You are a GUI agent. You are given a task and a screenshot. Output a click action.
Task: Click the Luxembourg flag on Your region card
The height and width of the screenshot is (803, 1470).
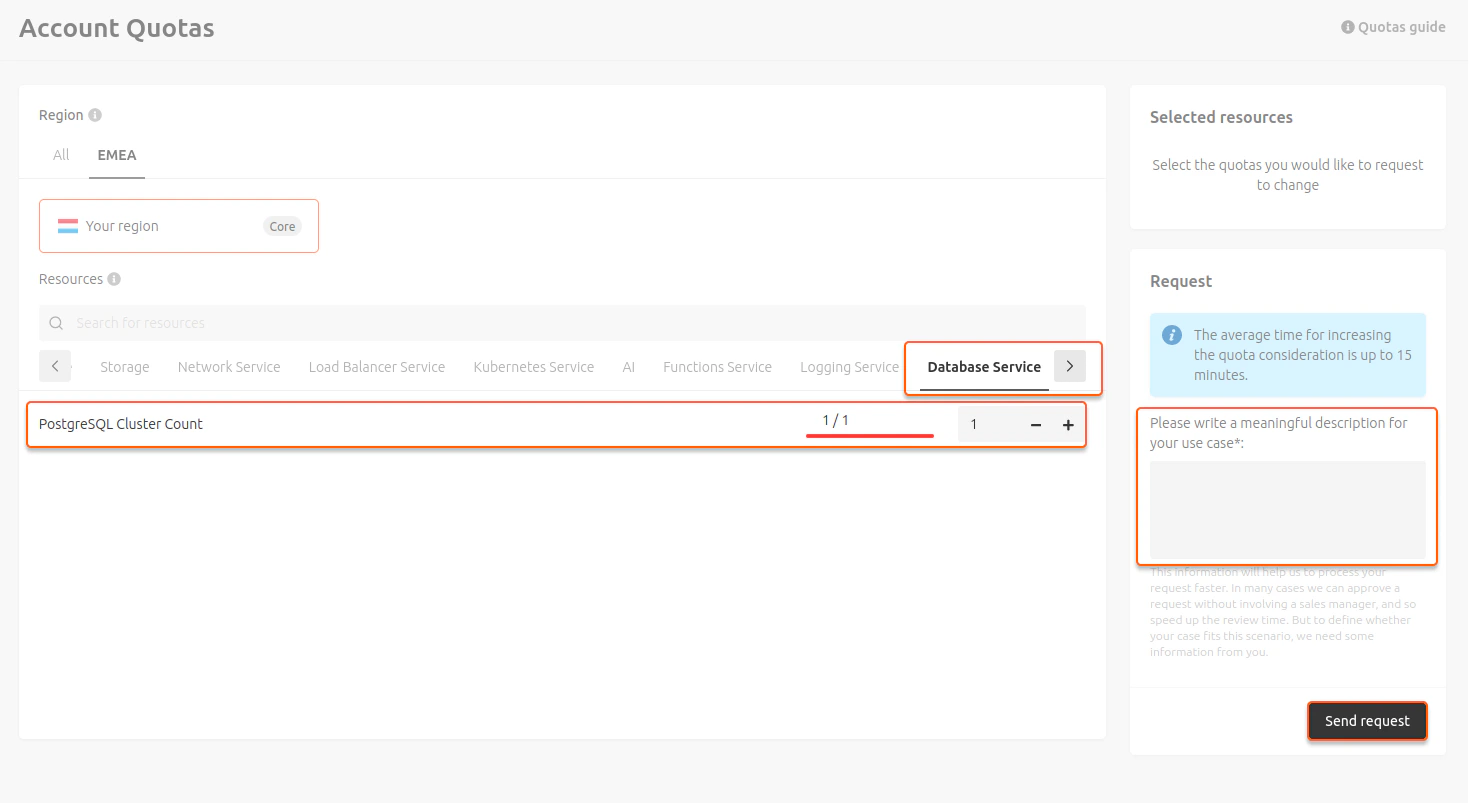tap(68, 225)
